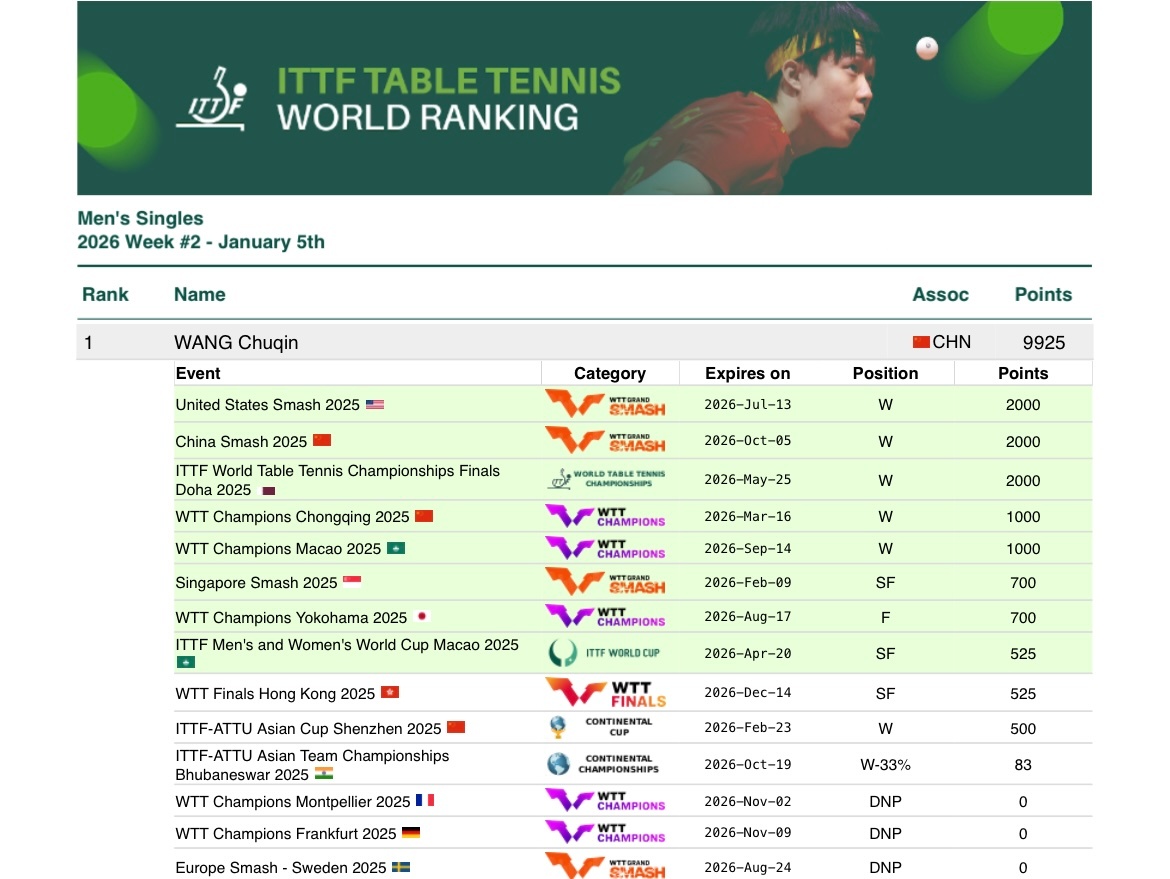1170x879 pixels.
Task: Sort by the Rank column header
Action: [105, 295]
